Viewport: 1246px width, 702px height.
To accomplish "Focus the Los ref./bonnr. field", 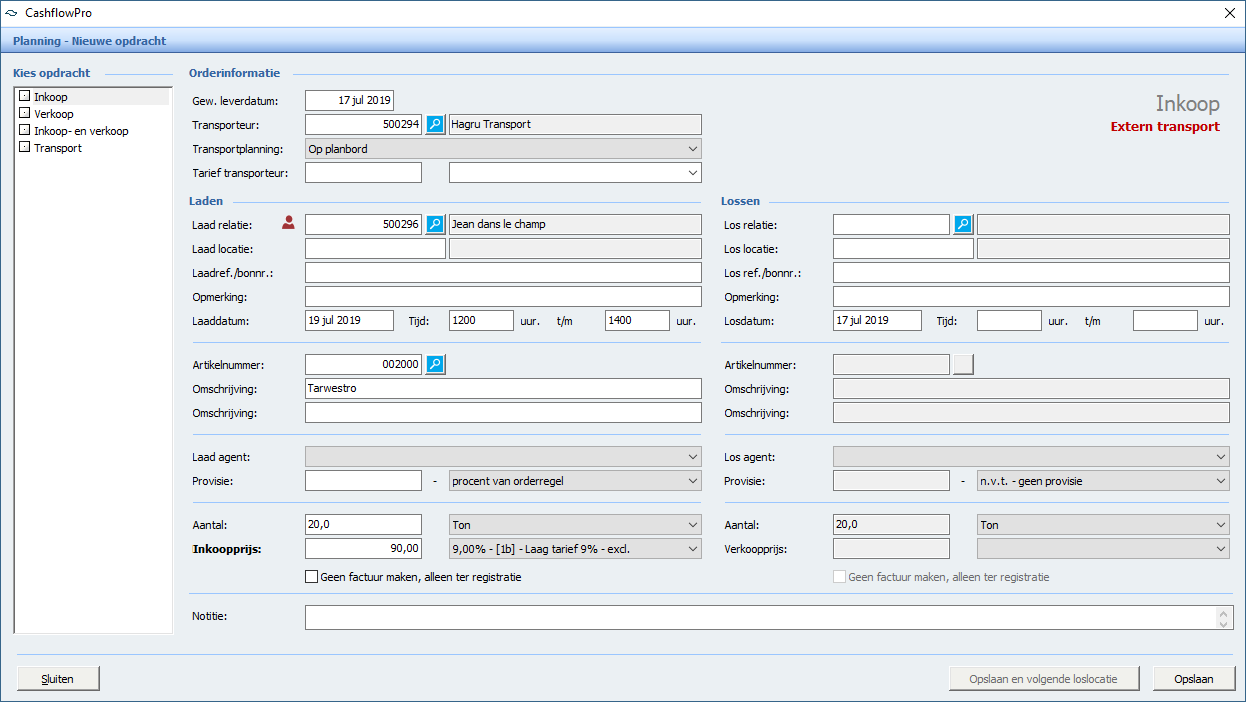I will click(1031, 273).
